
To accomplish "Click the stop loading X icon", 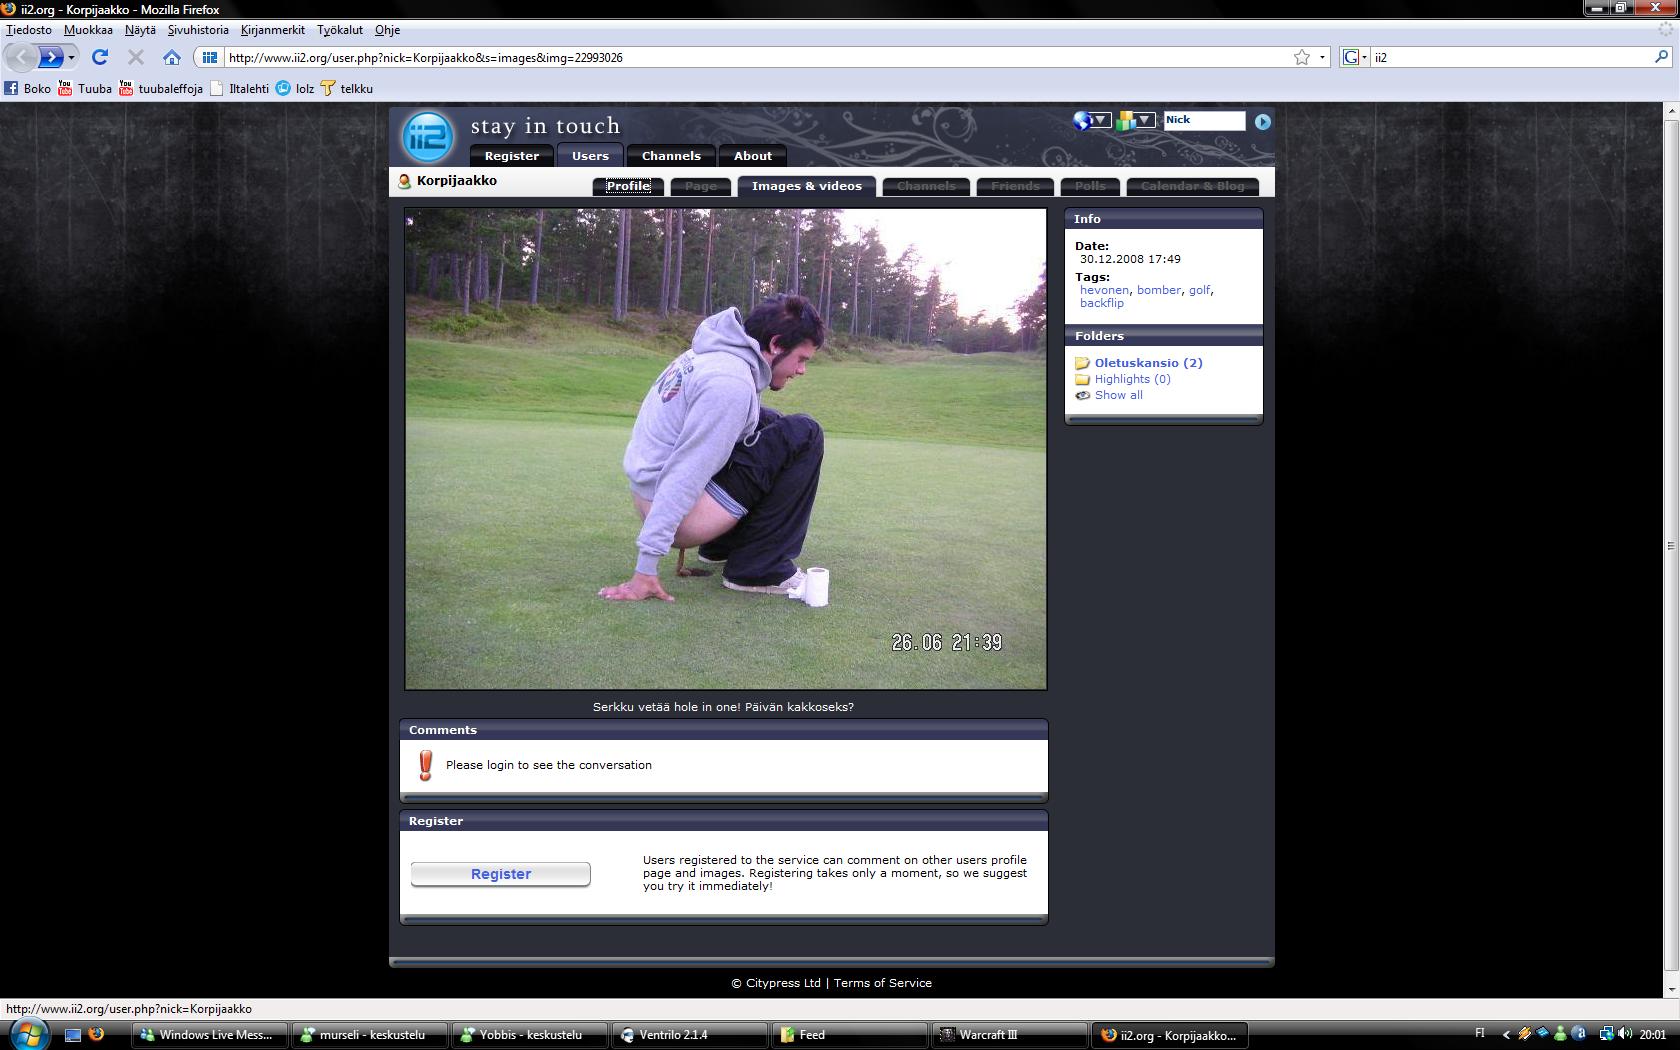I will tap(136, 57).
